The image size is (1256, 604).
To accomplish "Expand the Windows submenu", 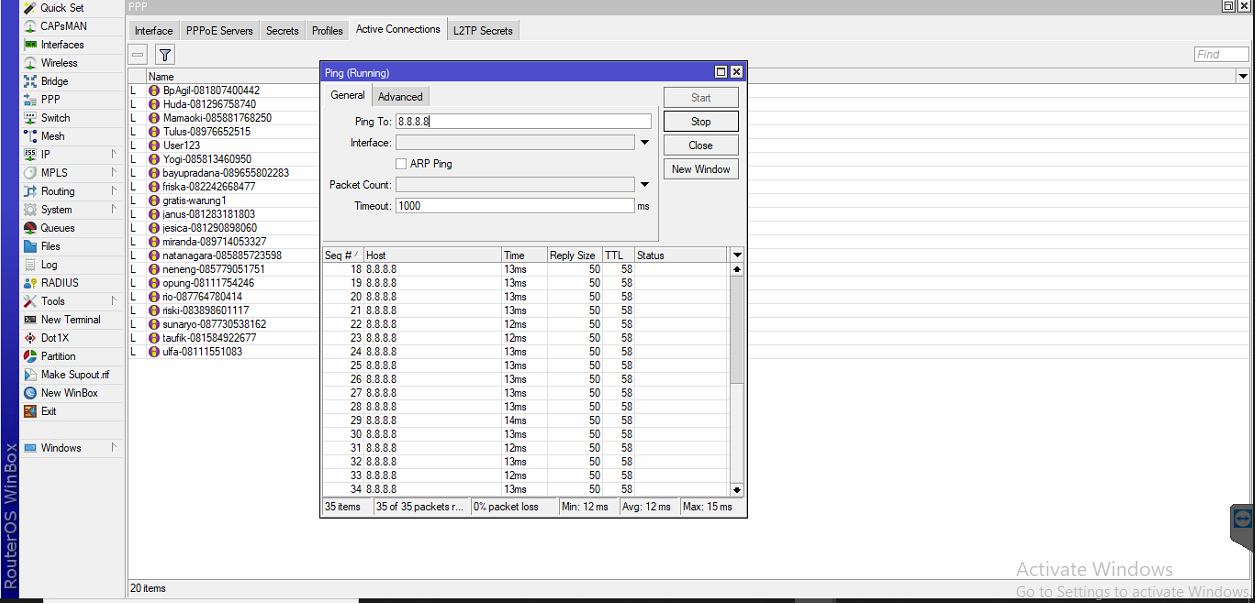I will click(114, 448).
